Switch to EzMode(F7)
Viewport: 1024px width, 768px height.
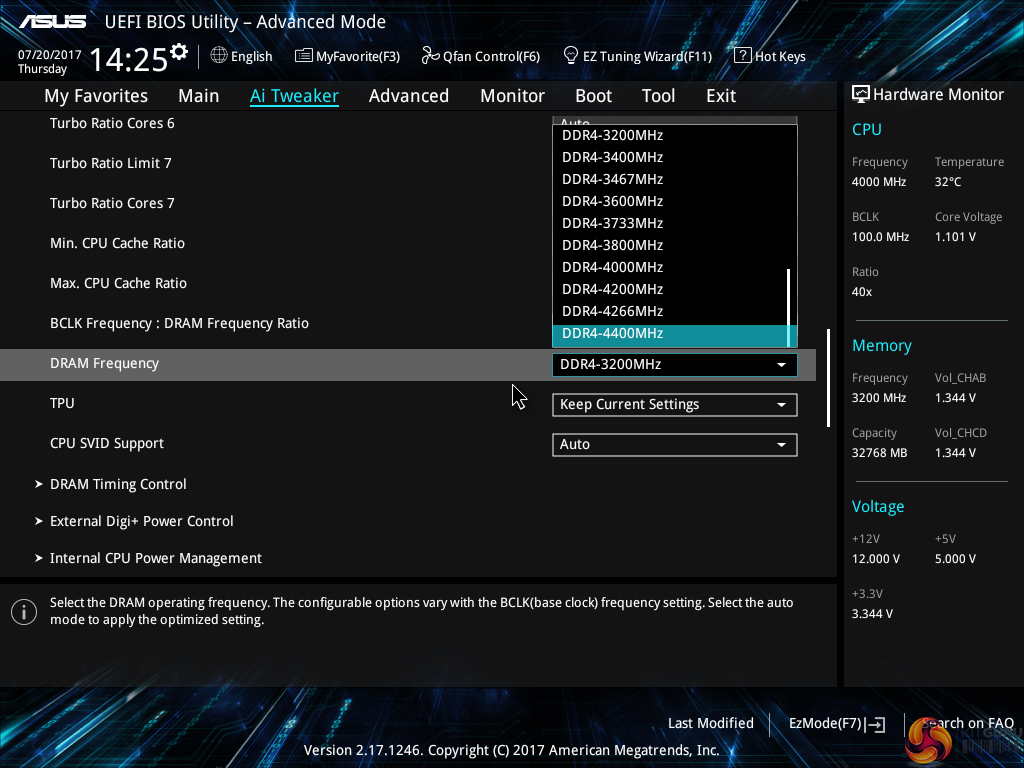836,723
